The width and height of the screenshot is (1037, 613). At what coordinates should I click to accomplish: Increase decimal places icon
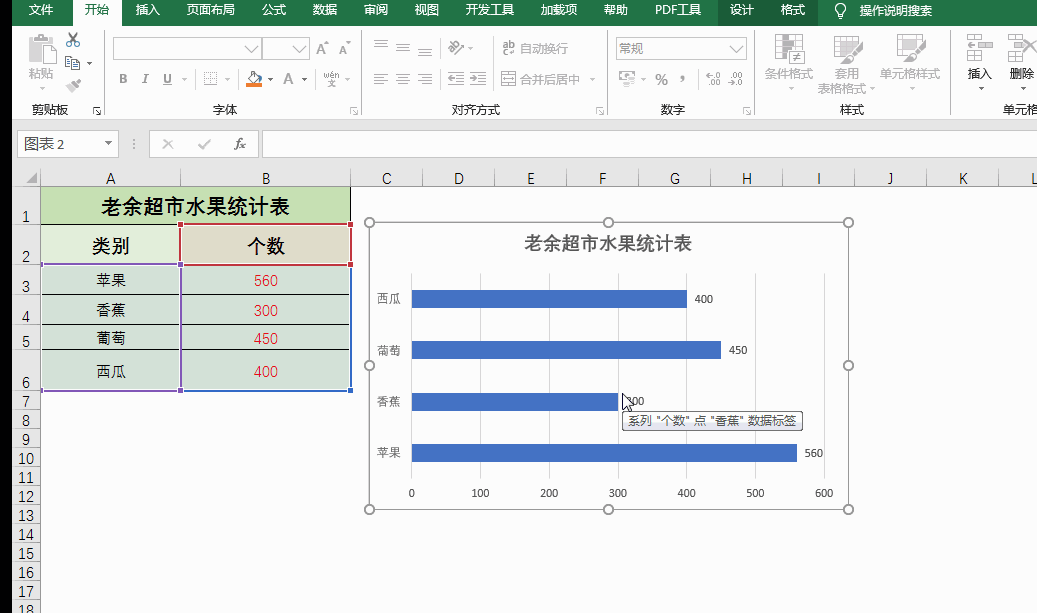coord(713,79)
